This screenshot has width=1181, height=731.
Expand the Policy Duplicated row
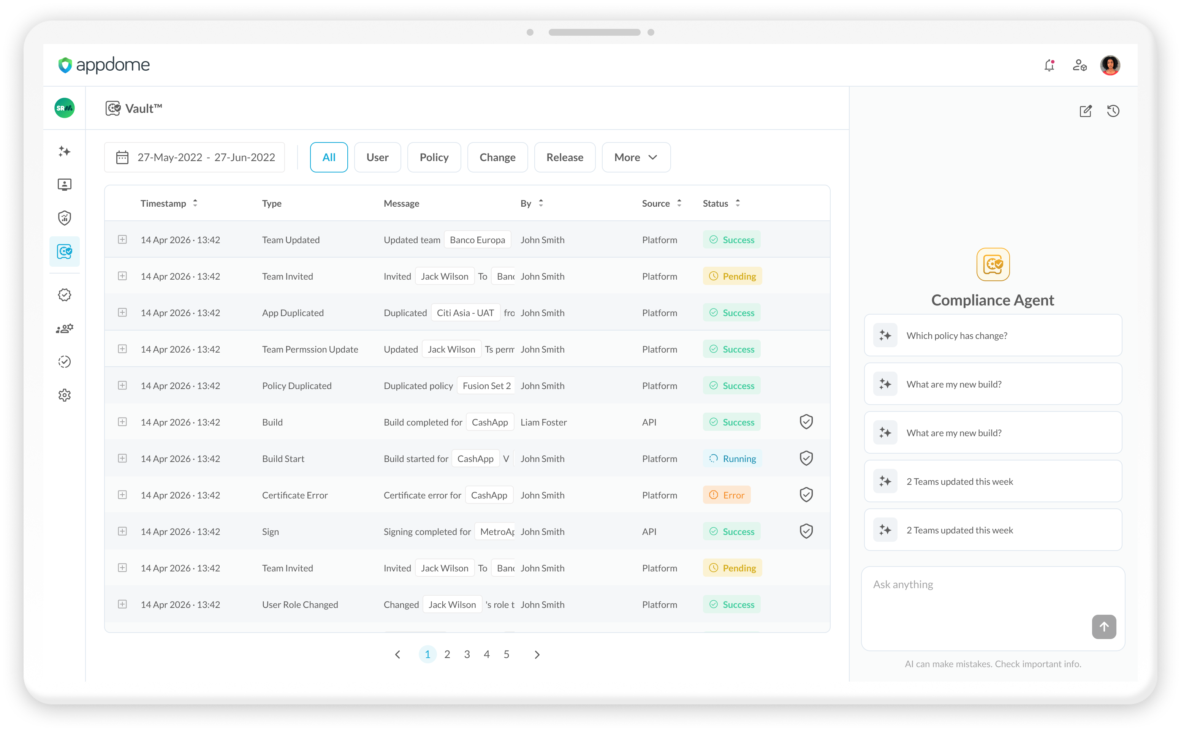pos(122,385)
